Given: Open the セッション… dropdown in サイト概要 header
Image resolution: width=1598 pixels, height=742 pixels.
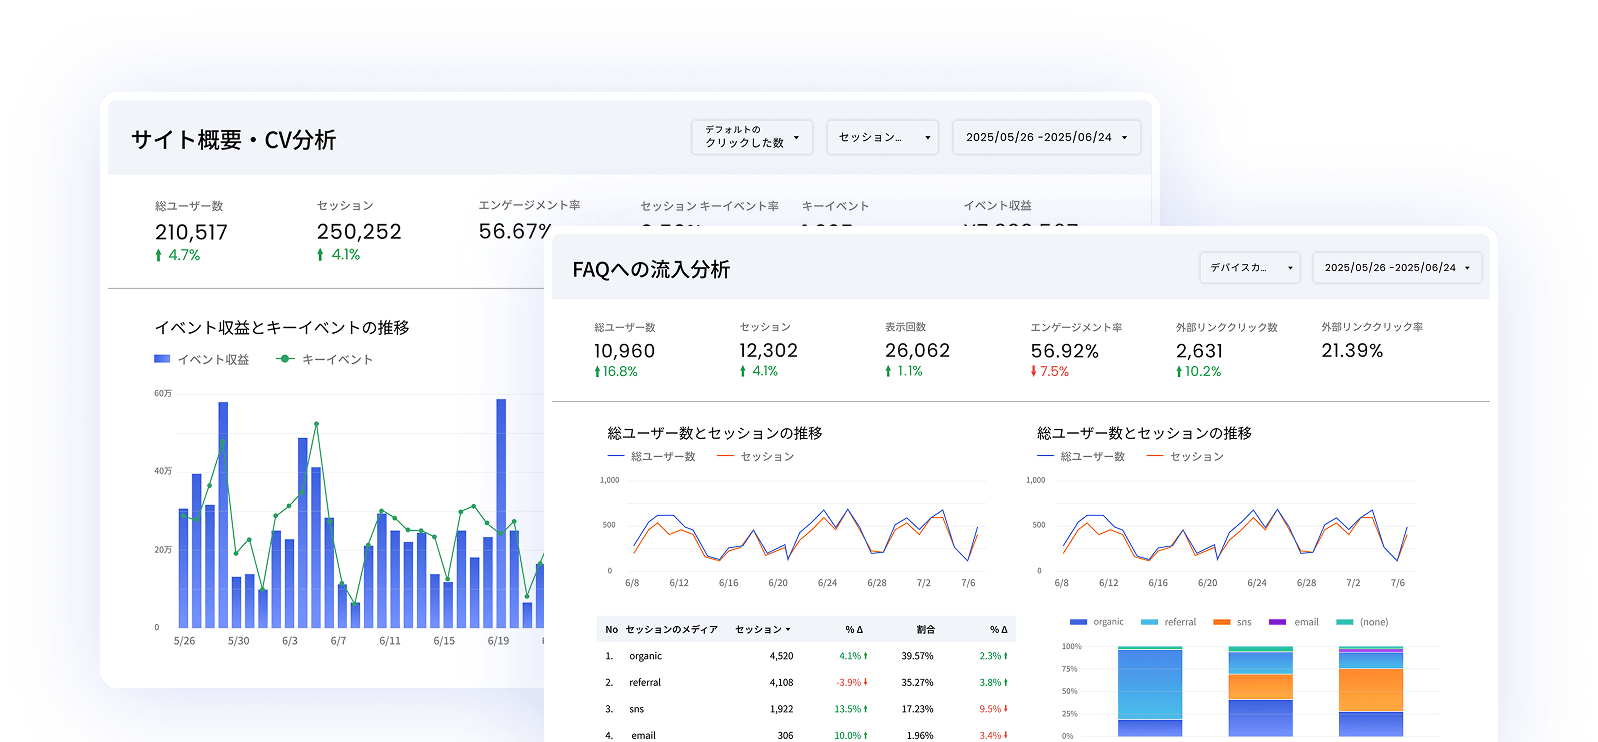Looking at the screenshot, I should click(883, 137).
